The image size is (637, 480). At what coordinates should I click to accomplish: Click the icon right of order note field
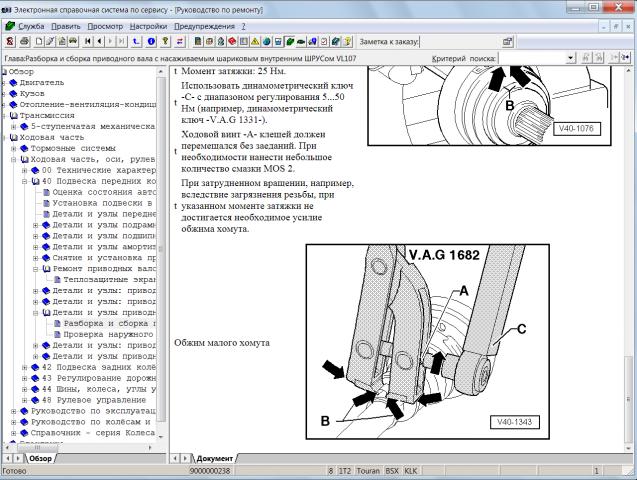point(507,41)
